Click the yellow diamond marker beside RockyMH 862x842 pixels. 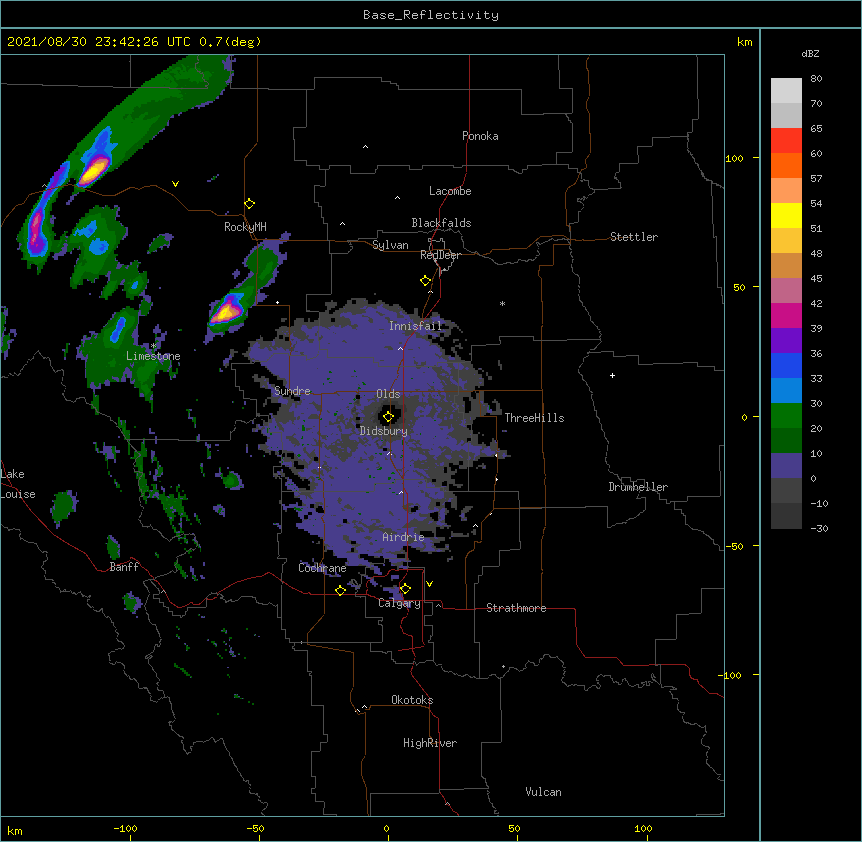[249, 204]
